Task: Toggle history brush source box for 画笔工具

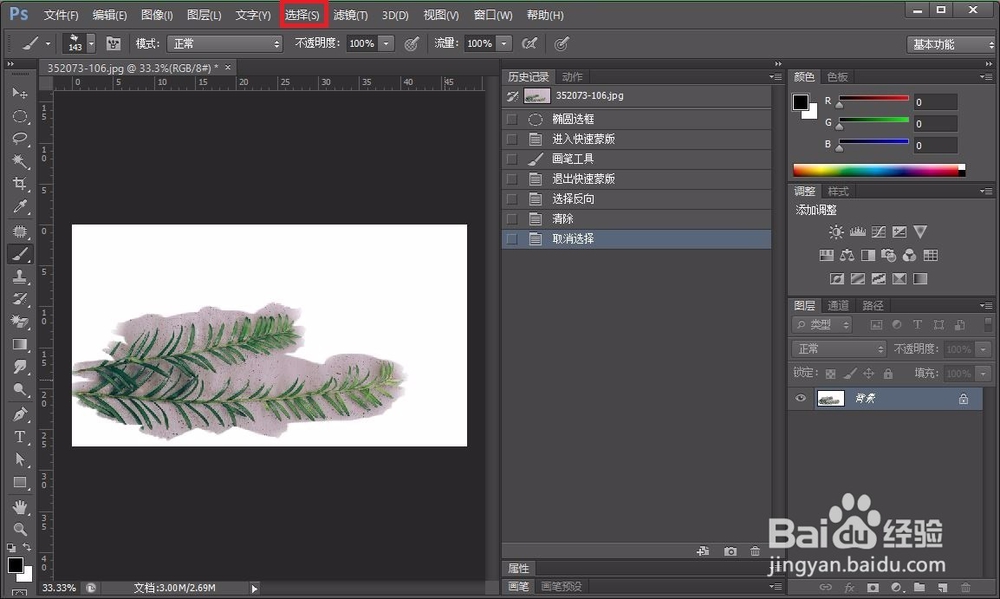Action: pos(511,159)
